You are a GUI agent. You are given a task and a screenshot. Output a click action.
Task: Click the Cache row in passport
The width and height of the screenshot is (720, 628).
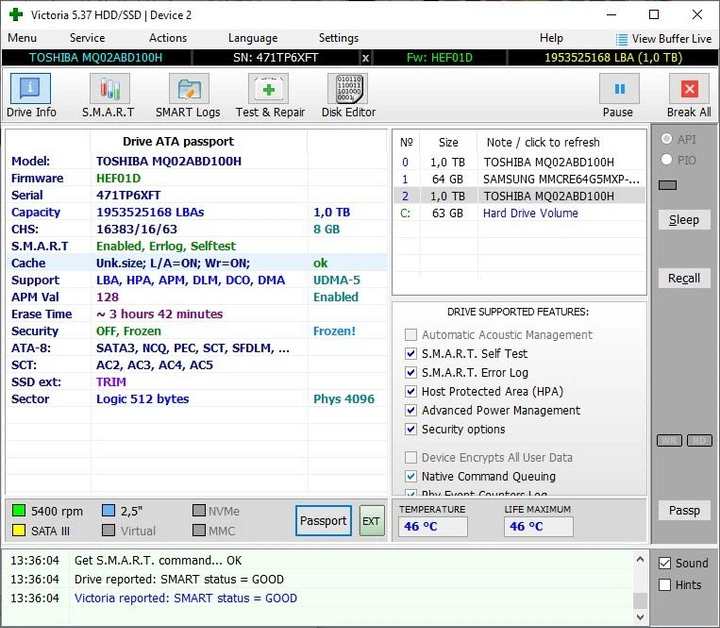point(197,263)
